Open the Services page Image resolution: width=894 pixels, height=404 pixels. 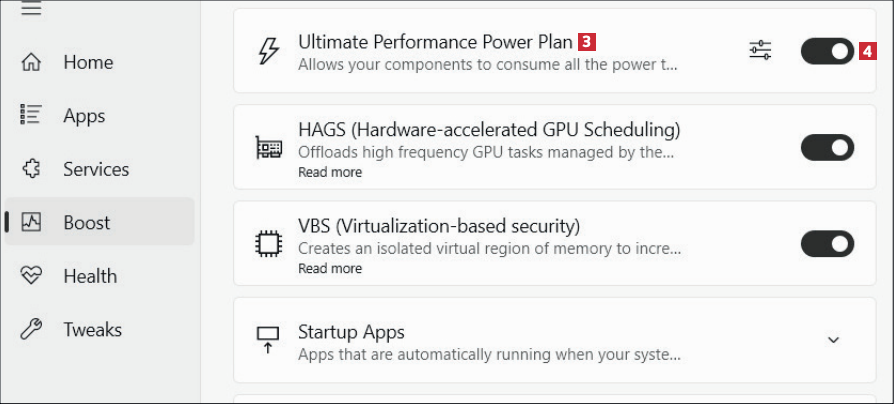(96, 169)
